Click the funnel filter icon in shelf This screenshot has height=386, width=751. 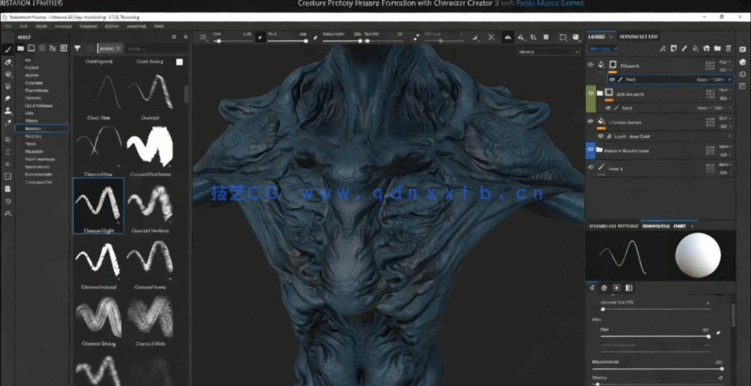77,48
